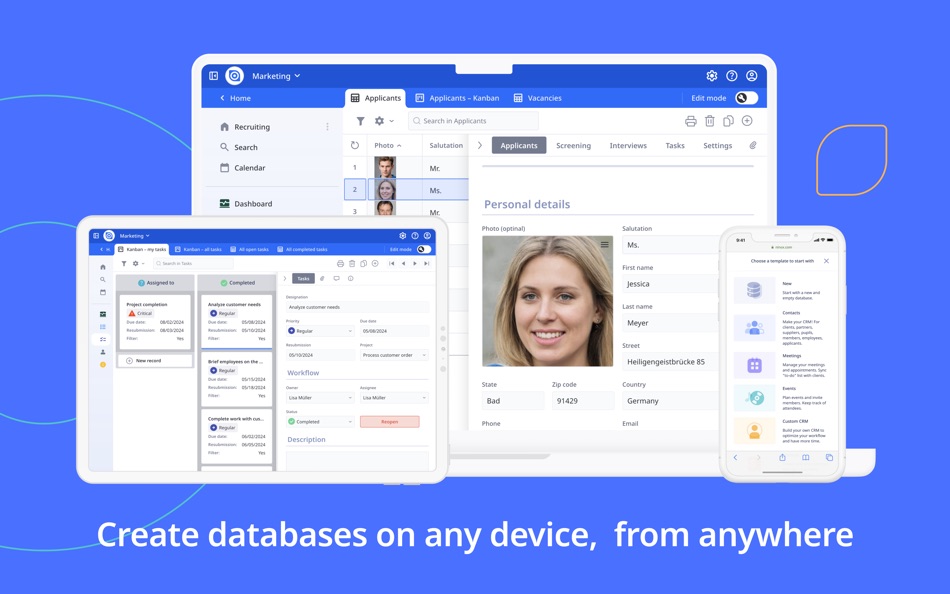The height and width of the screenshot is (594, 950).
Task: Open user account icon on laptop
Action: point(752,76)
